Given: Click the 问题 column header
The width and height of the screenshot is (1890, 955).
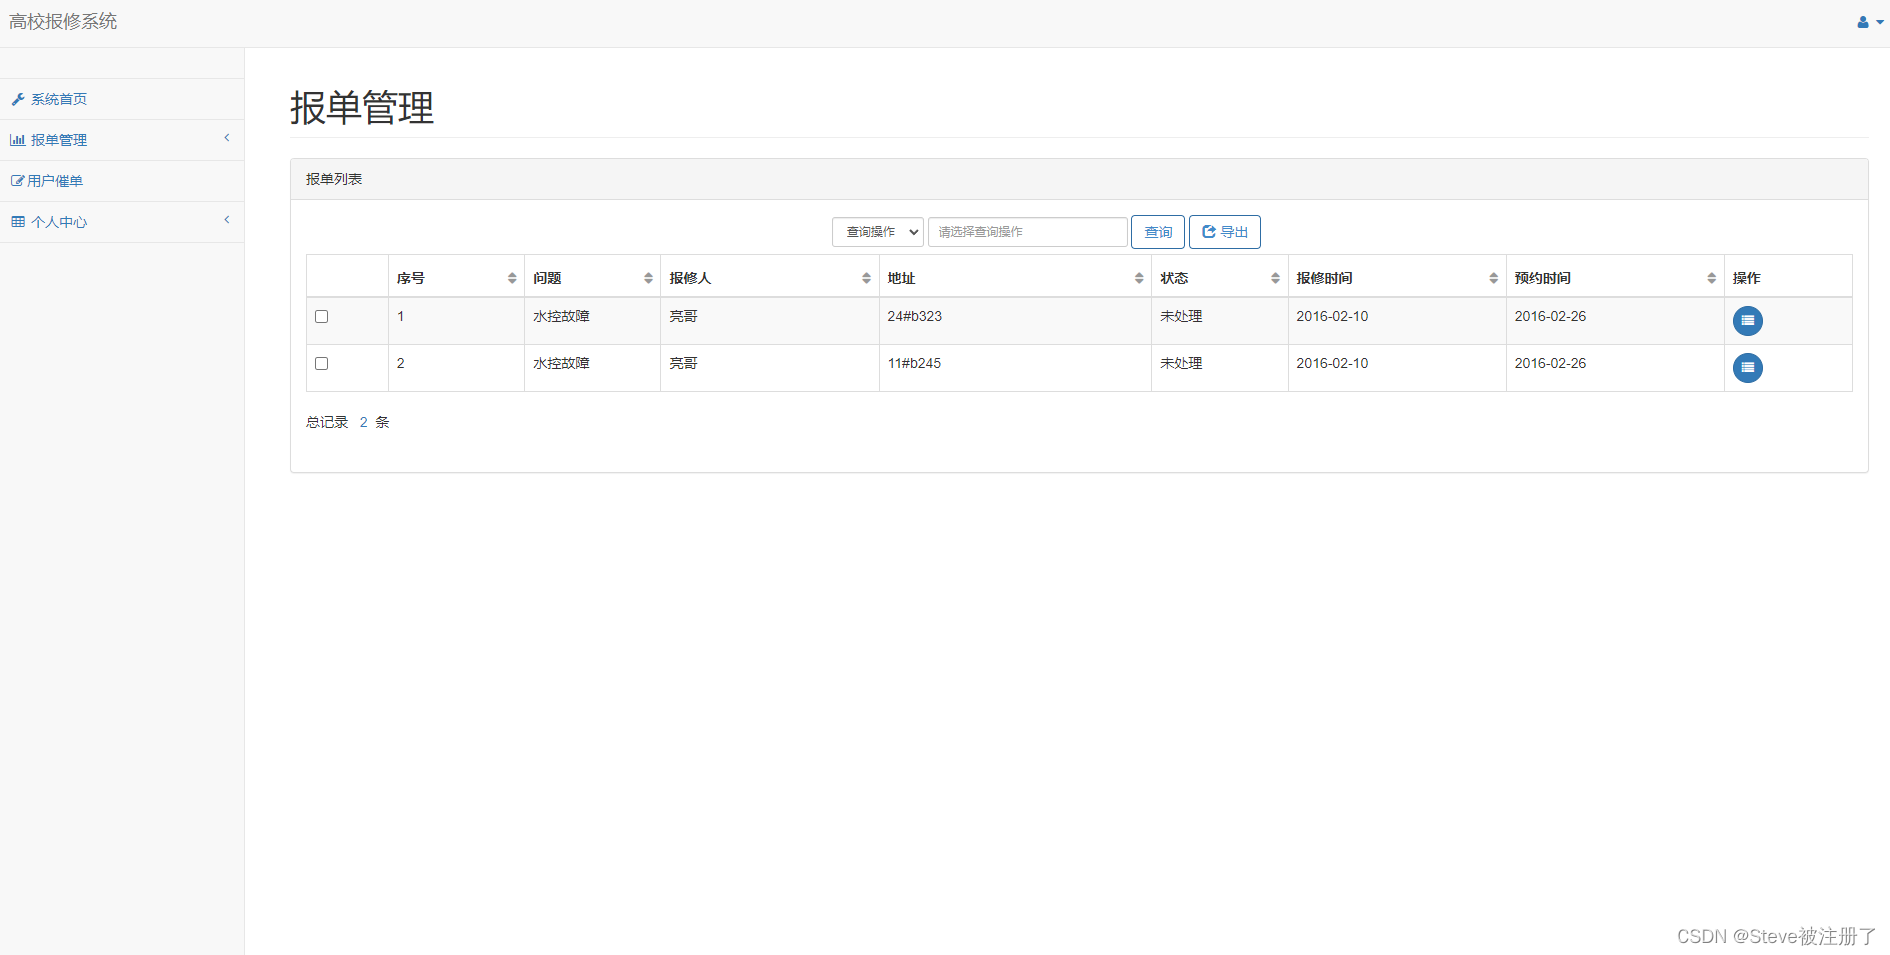Looking at the screenshot, I should tap(592, 278).
